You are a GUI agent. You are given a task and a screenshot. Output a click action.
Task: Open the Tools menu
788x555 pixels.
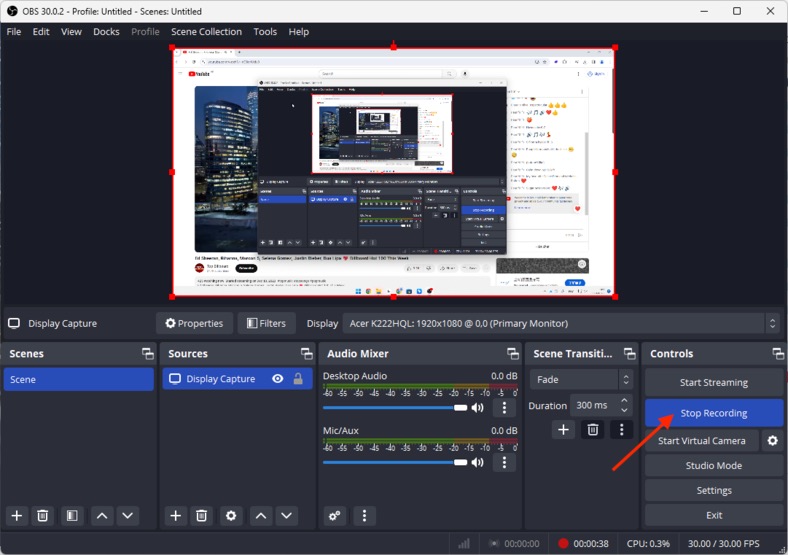point(265,32)
